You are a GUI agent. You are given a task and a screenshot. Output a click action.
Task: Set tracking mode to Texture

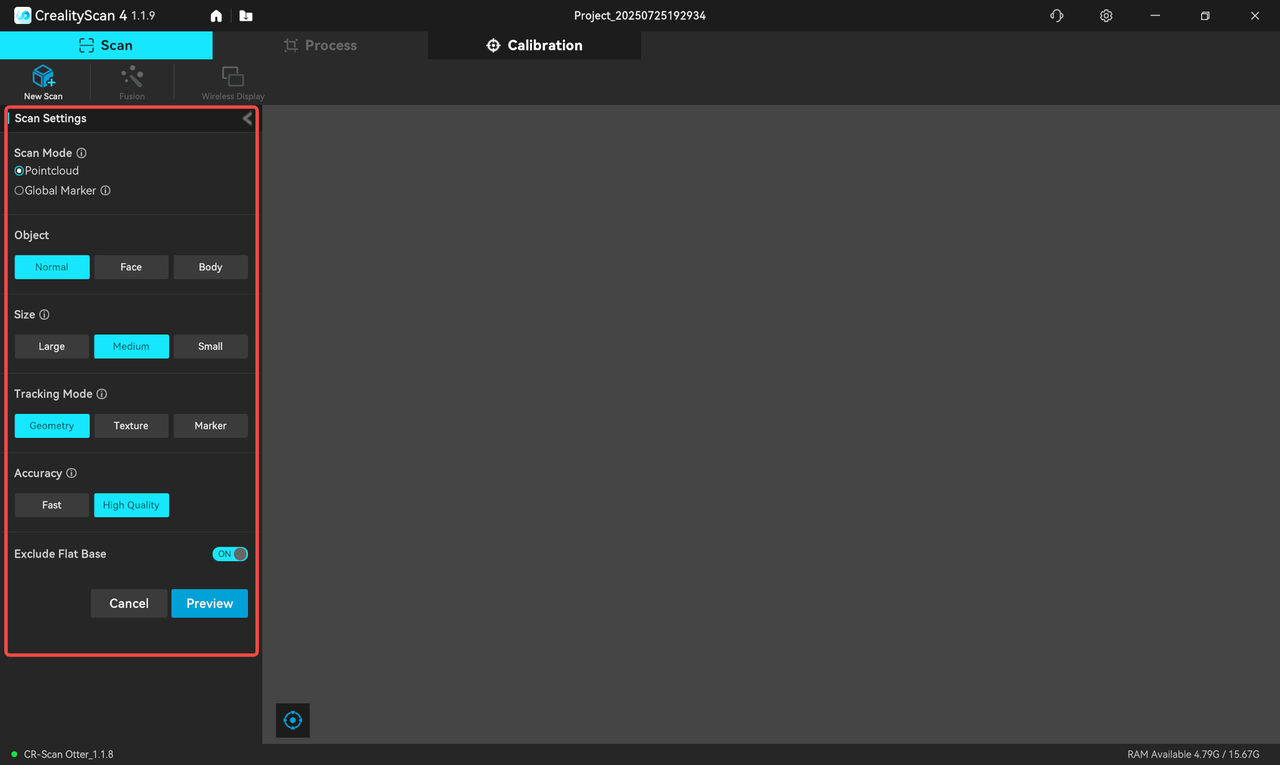pyautogui.click(x=131, y=426)
